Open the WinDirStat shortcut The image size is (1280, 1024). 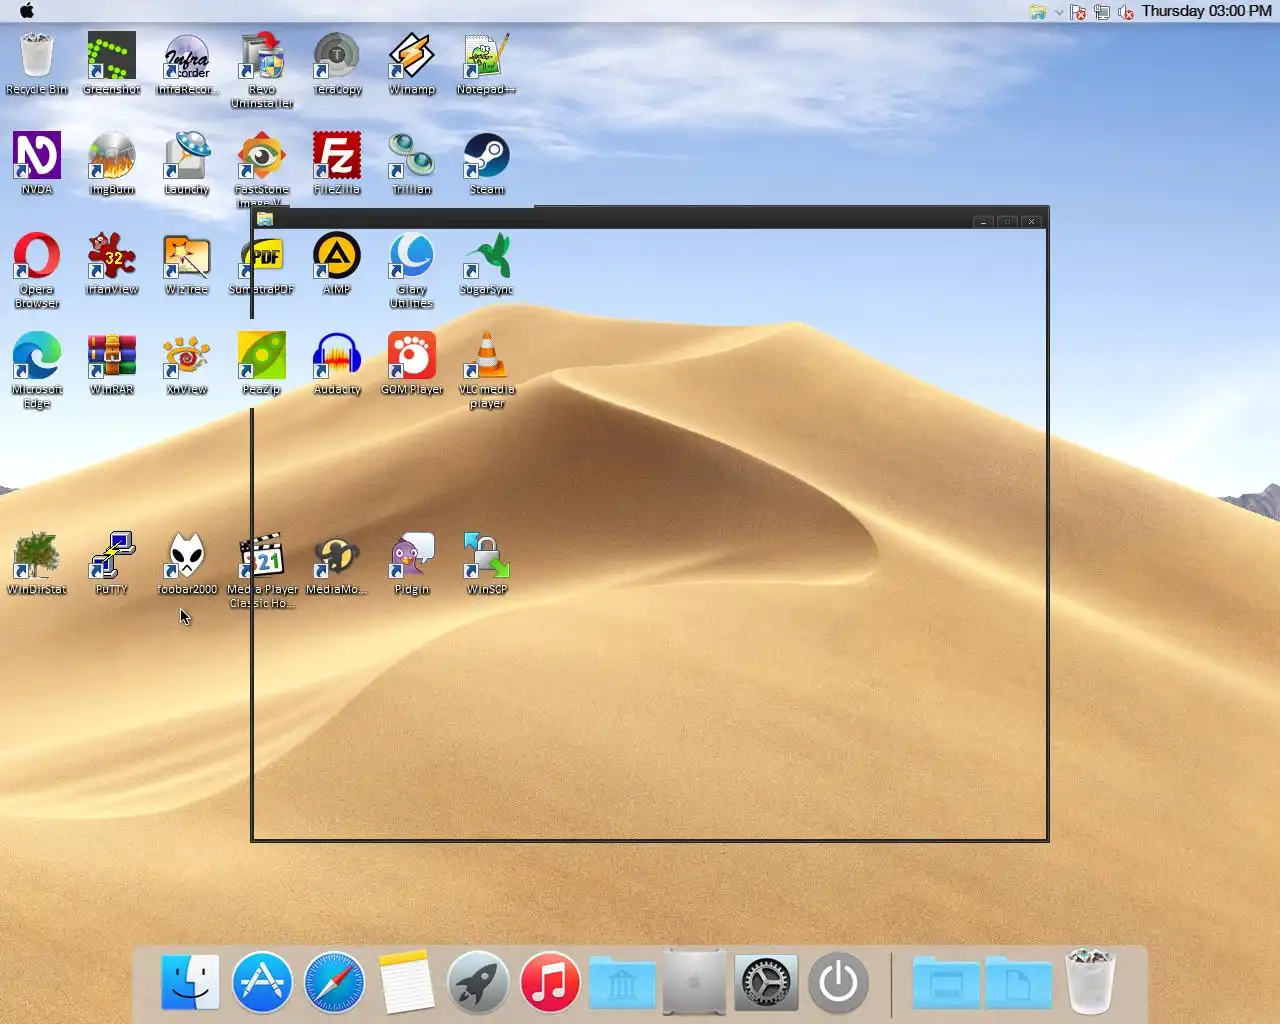pyautogui.click(x=37, y=564)
